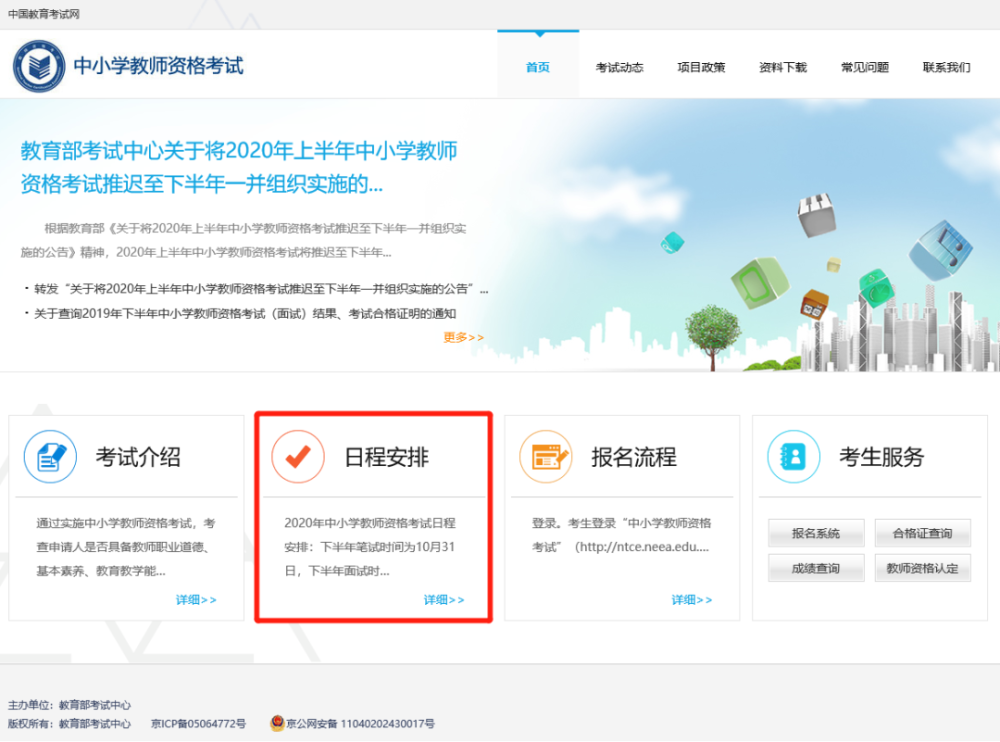The width and height of the screenshot is (1000, 742).
Task: Click the 中小学教师资格考试 site title
Action: pyautogui.click(x=158, y=66)
